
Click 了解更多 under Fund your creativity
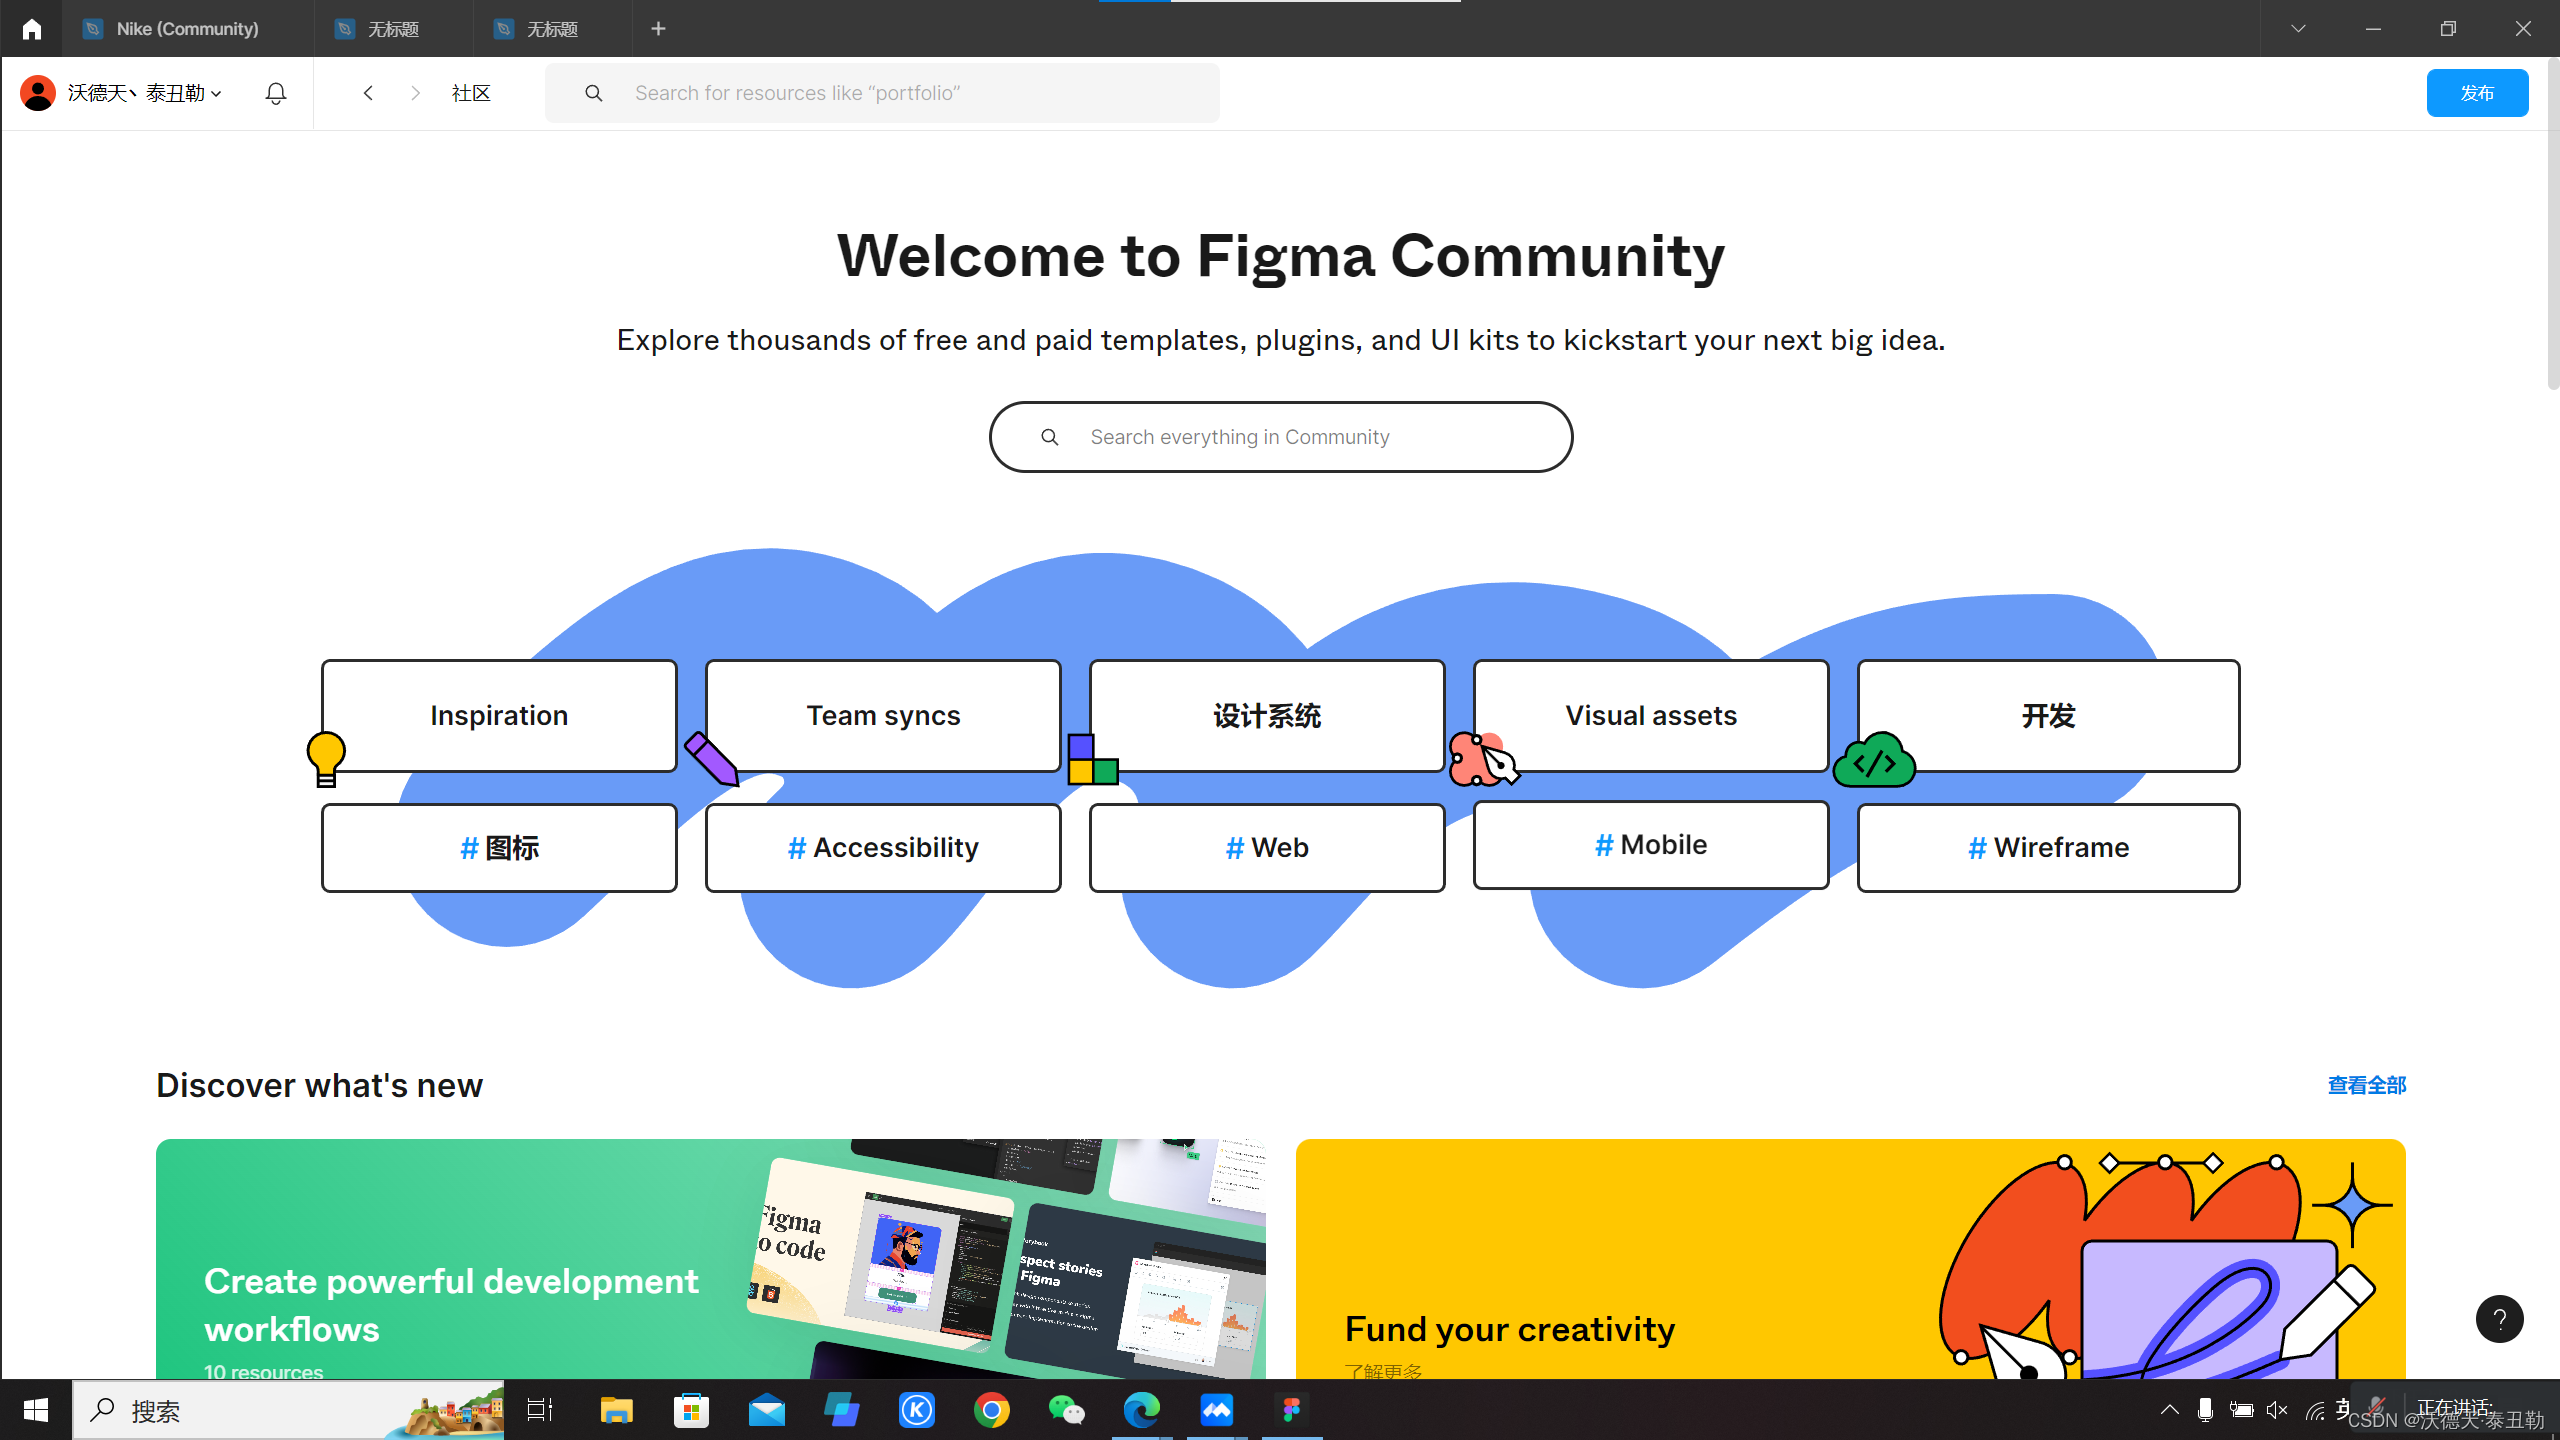1385,1371
